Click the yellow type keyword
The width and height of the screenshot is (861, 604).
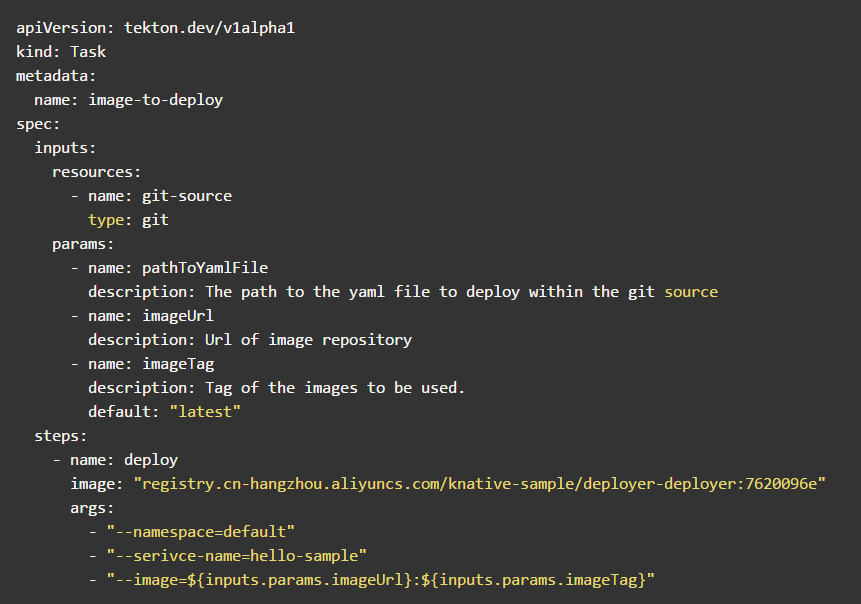point(106,220)
